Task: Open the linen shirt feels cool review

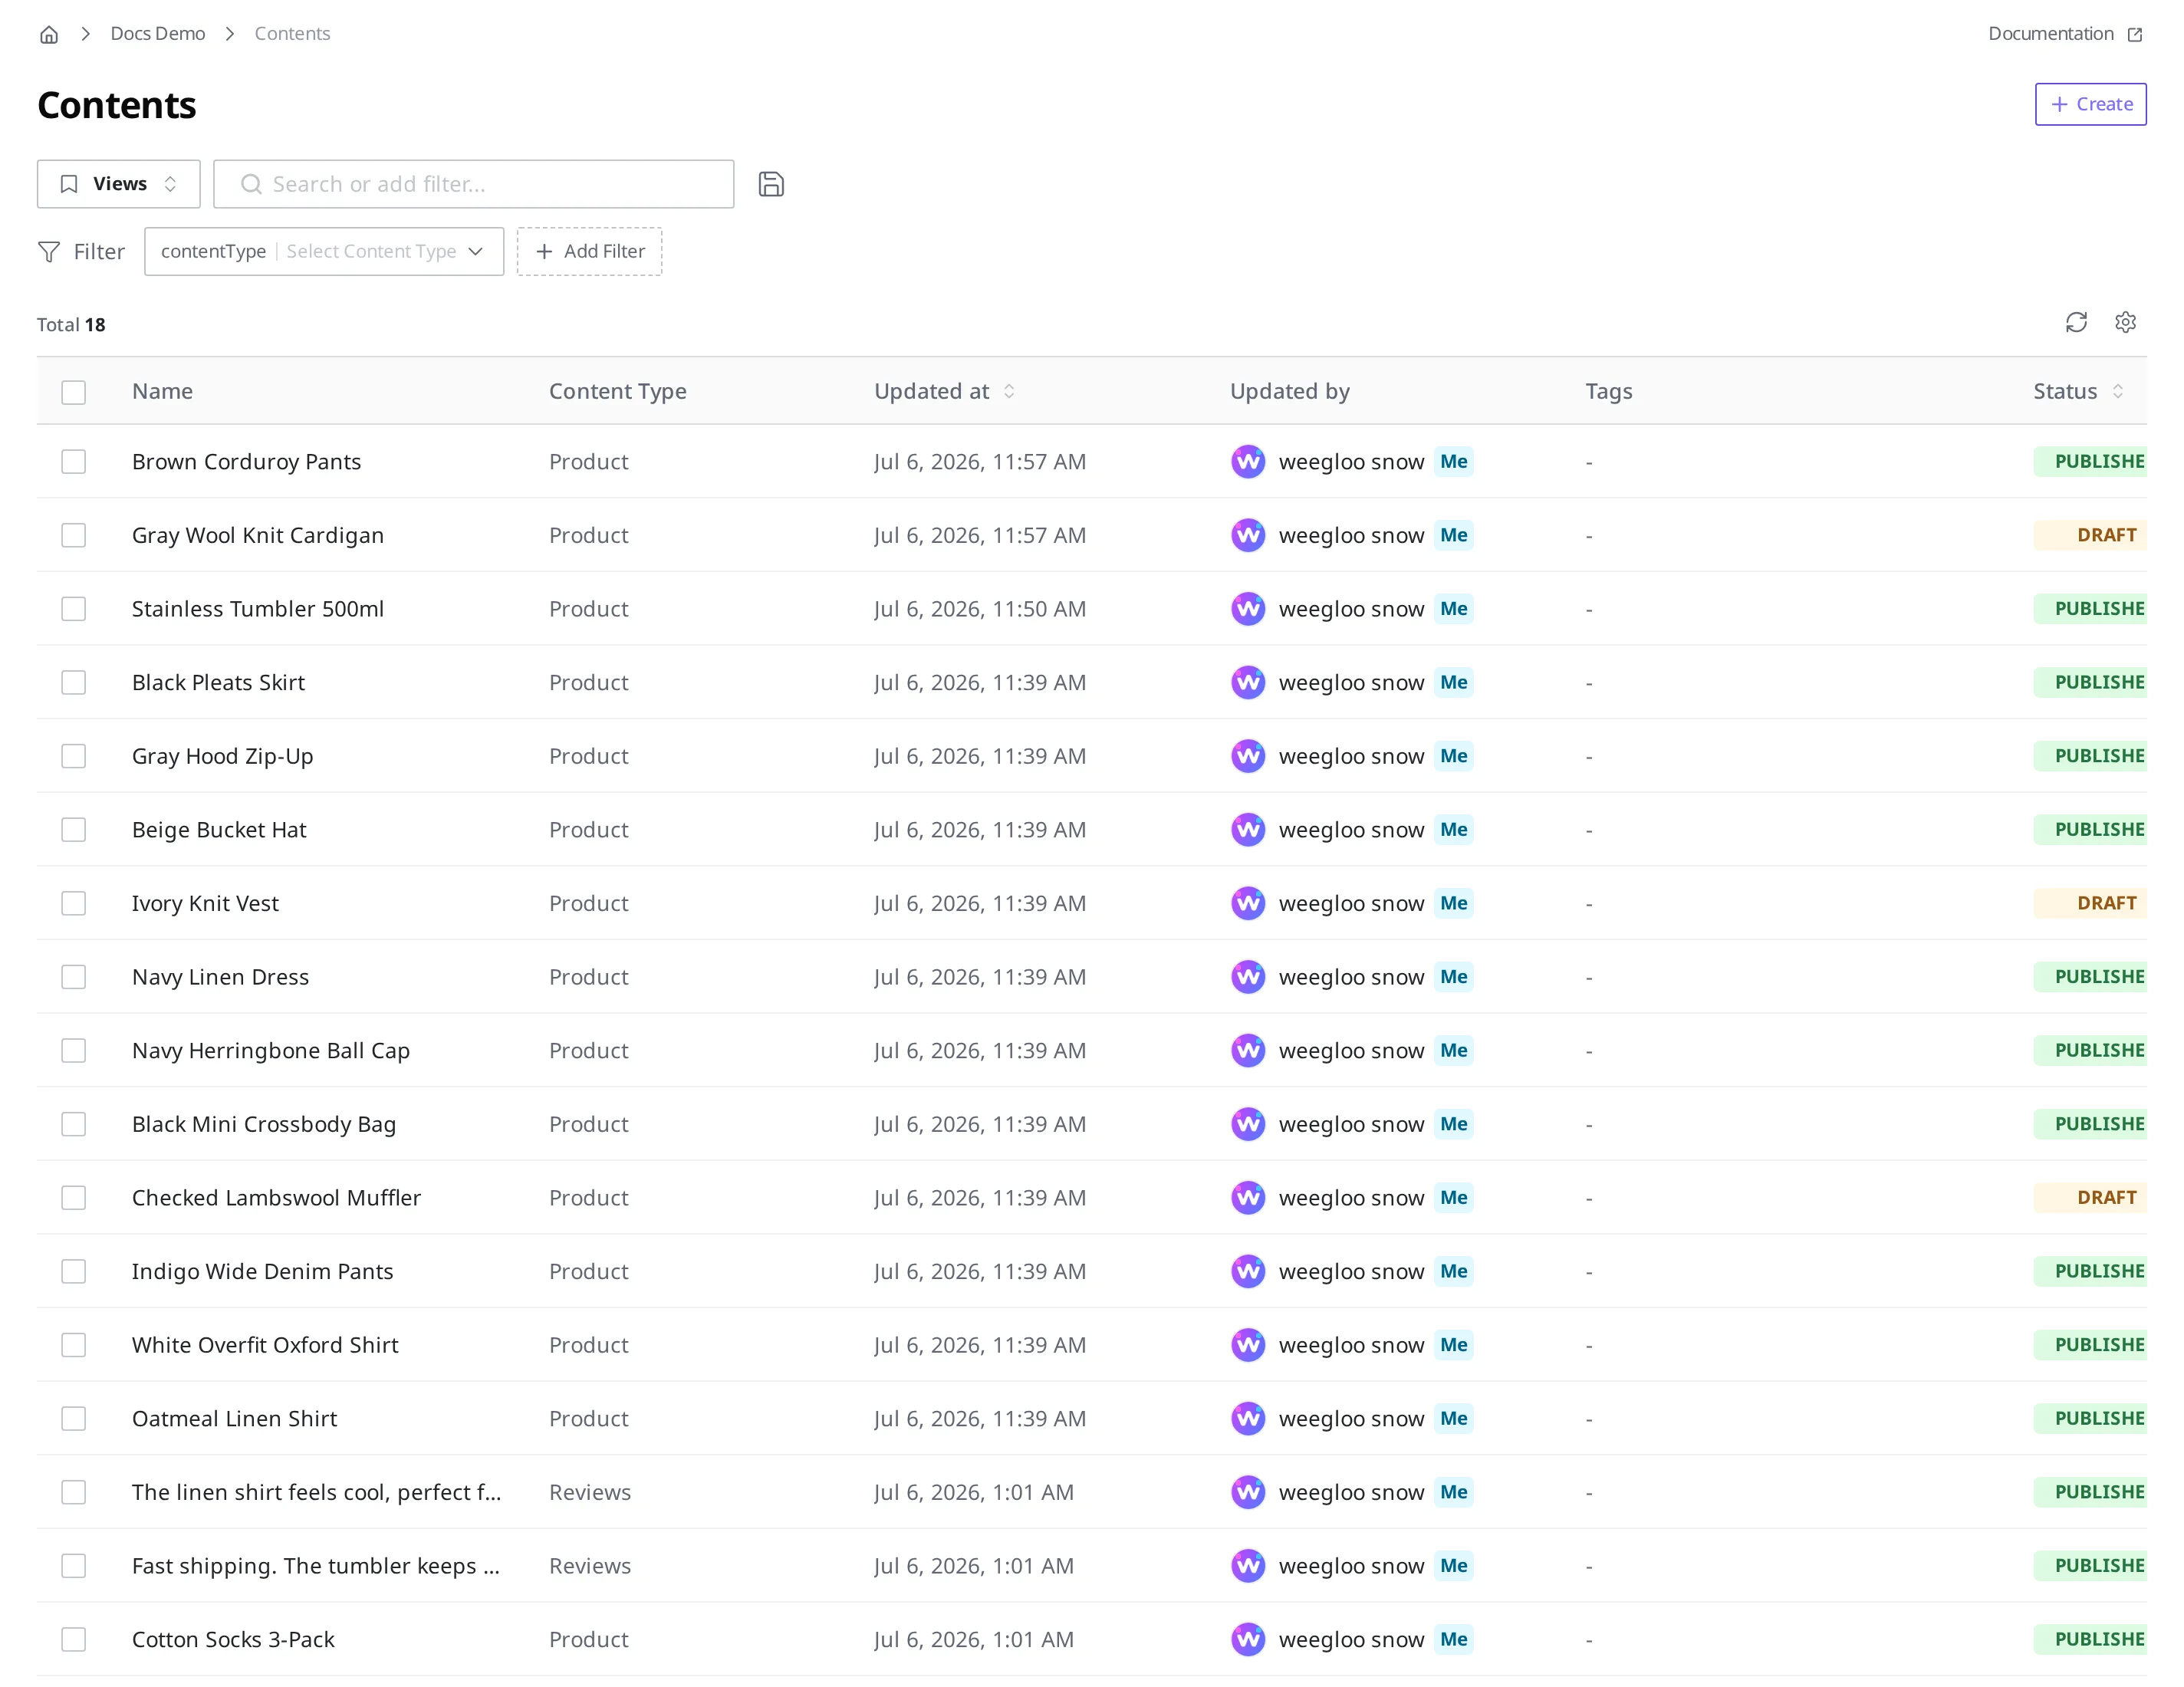Action: 316,1492
